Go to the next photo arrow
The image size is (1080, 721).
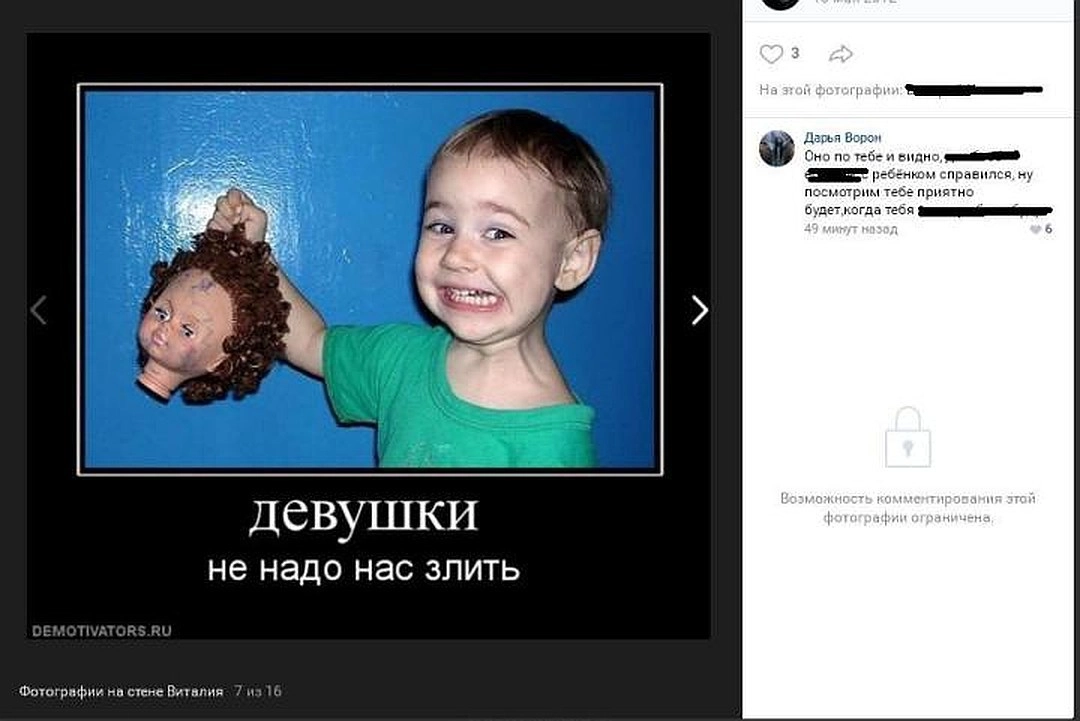pyautogui.click(x=699, y=310)
